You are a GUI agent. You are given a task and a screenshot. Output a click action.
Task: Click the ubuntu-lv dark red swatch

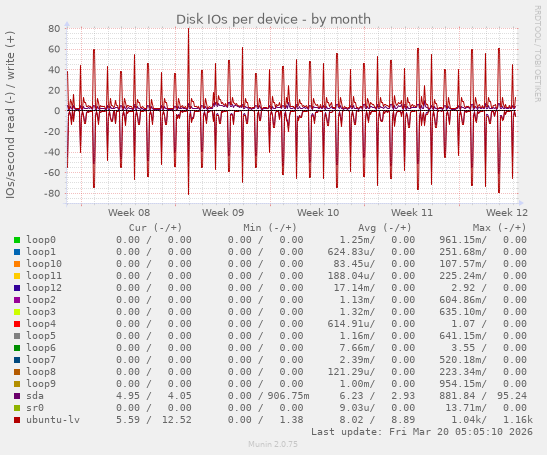[17, 420]
